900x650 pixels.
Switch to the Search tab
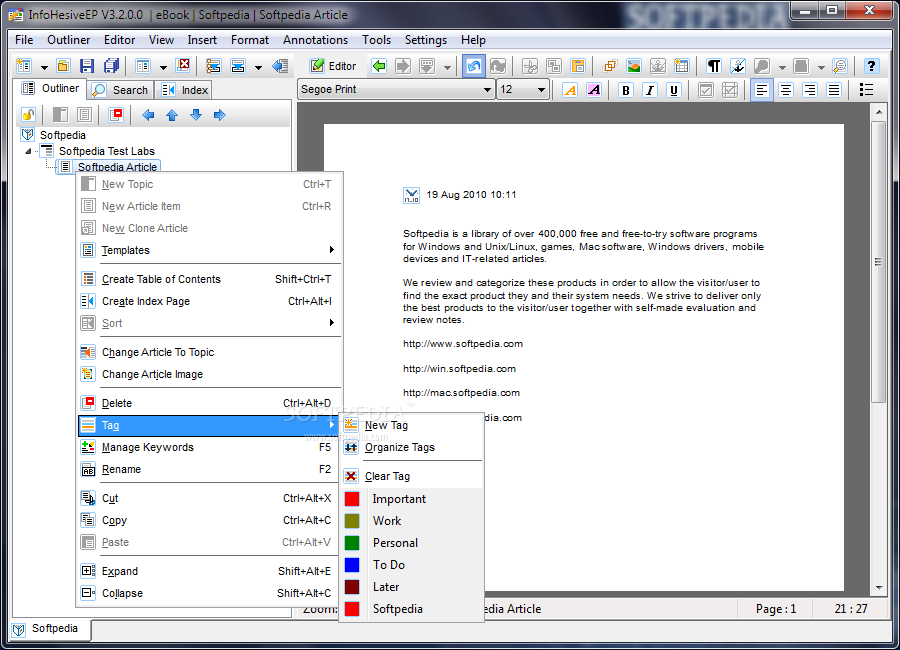click(121, 90)
